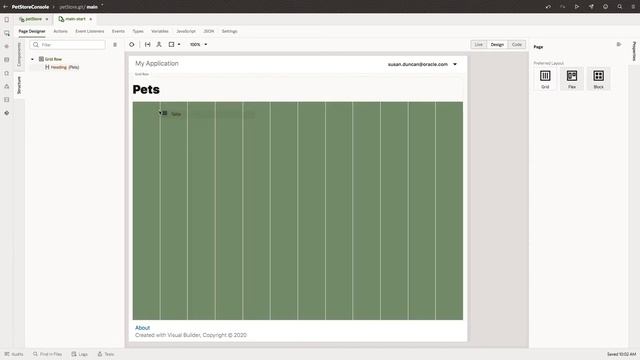Open Mobile Applications icon in left navigator
640x360 pixels.
(x=7, y=20)
